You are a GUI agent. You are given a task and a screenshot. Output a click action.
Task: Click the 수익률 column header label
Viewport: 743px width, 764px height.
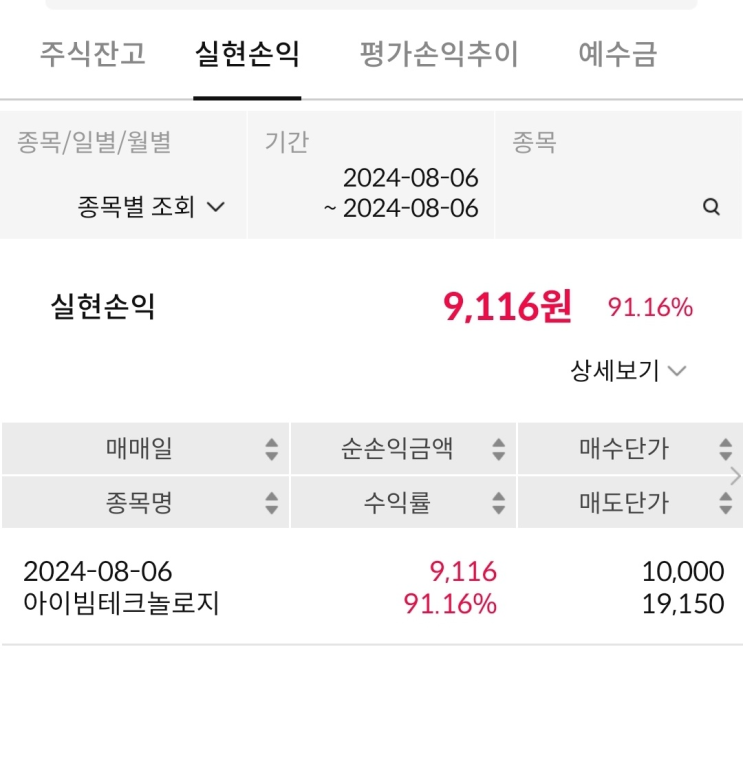pyautogui.click(x=396, y=503)
